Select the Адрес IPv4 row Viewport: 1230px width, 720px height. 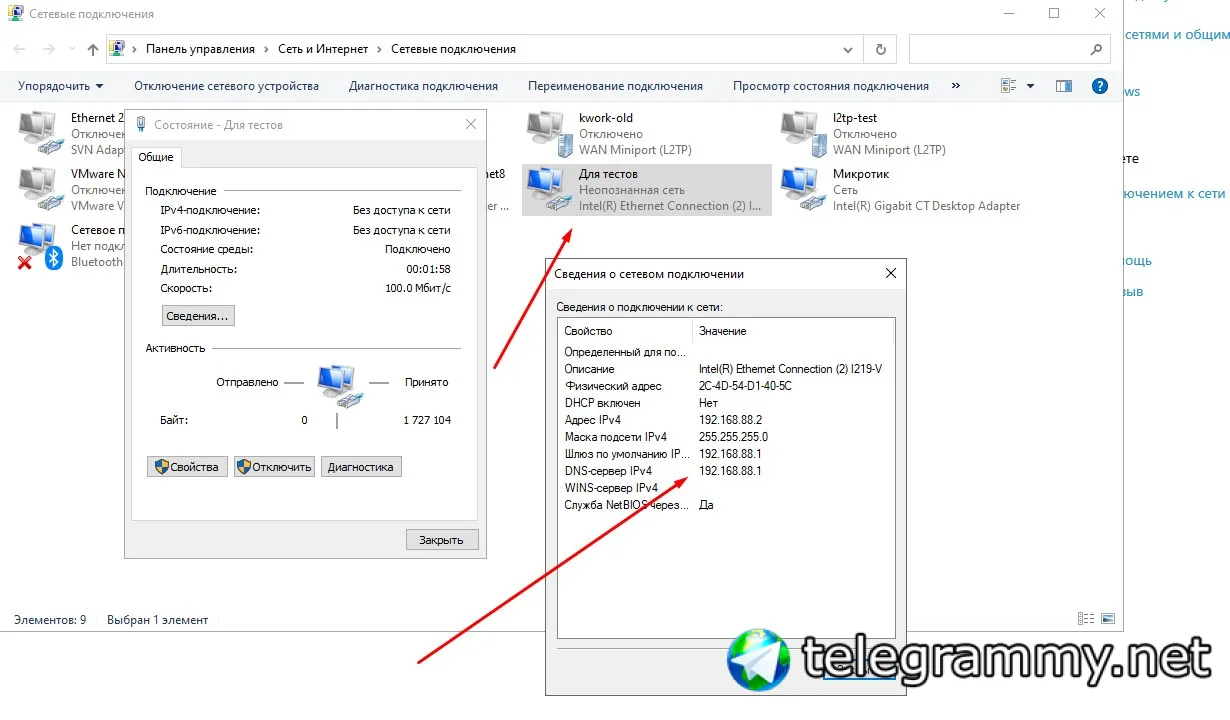[726, 420]
